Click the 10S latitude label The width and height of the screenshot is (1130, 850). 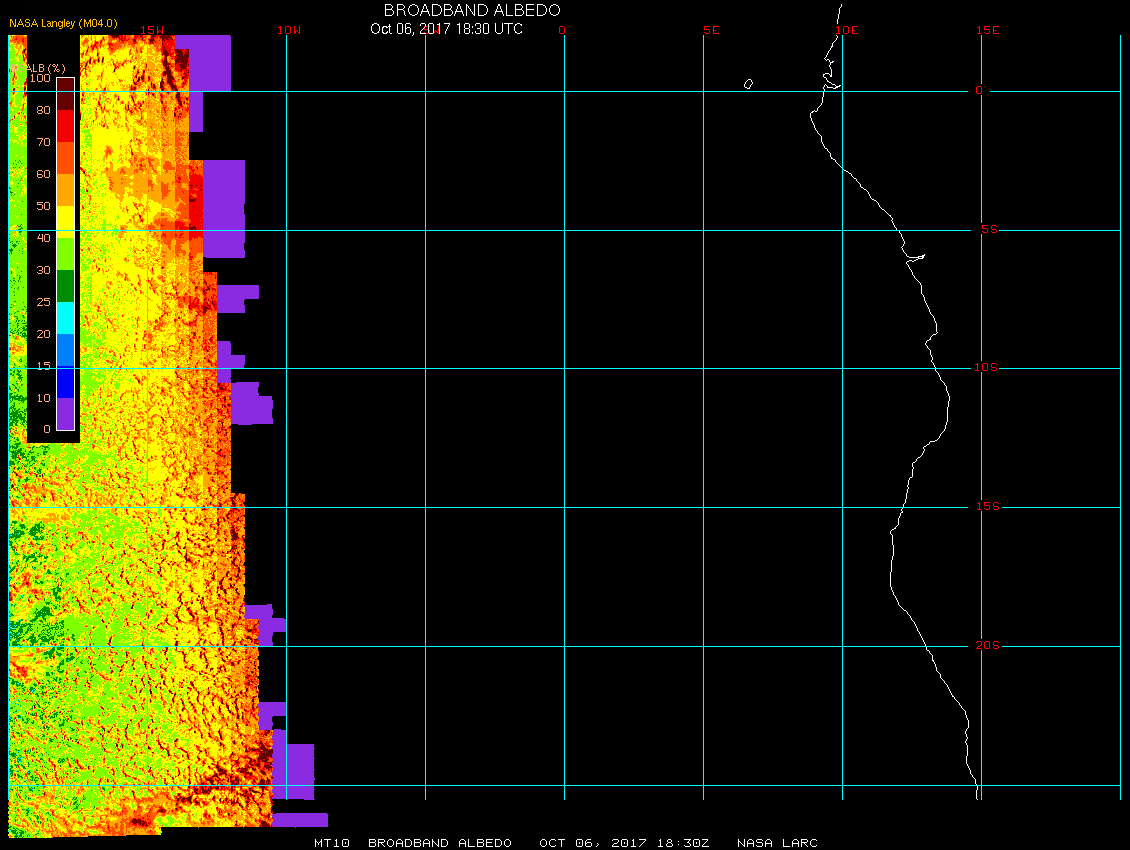[986, 368]
